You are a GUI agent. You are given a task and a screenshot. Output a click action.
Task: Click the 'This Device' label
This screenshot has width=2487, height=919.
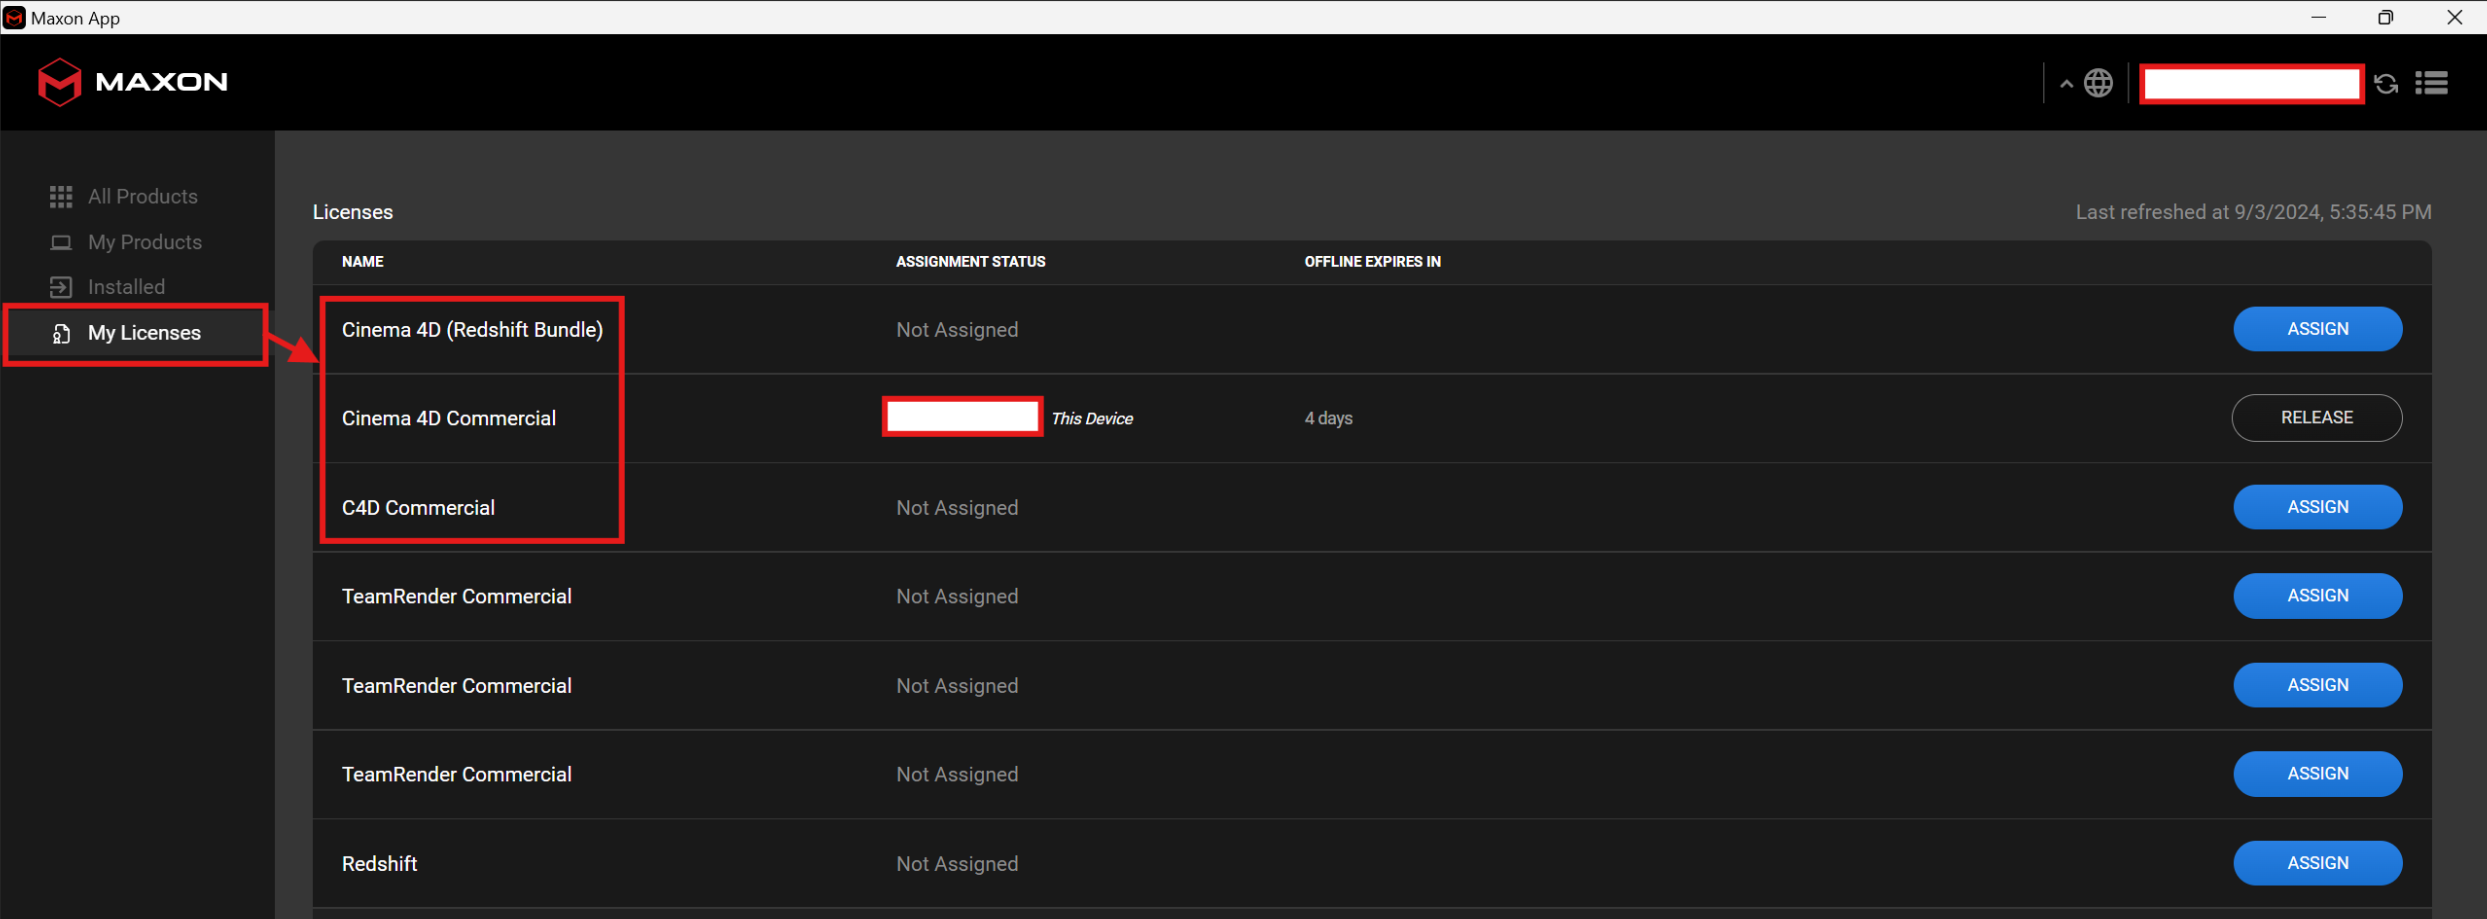point(1092,419)
